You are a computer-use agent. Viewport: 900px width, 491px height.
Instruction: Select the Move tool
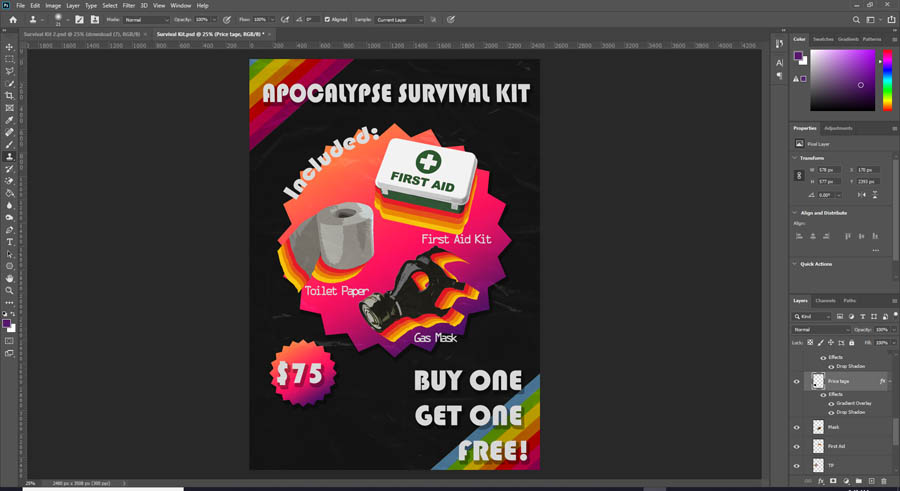point(10,47)
